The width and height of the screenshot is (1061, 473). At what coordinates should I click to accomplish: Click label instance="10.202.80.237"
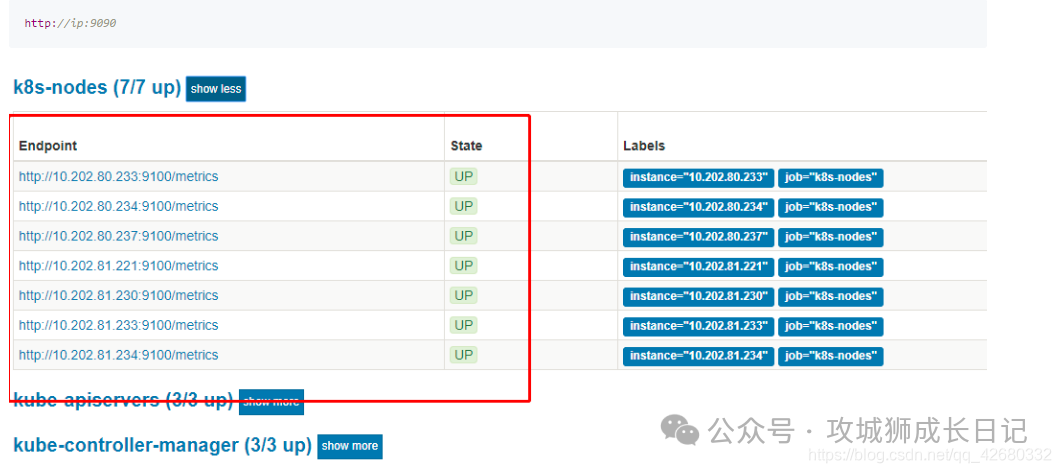698,238
